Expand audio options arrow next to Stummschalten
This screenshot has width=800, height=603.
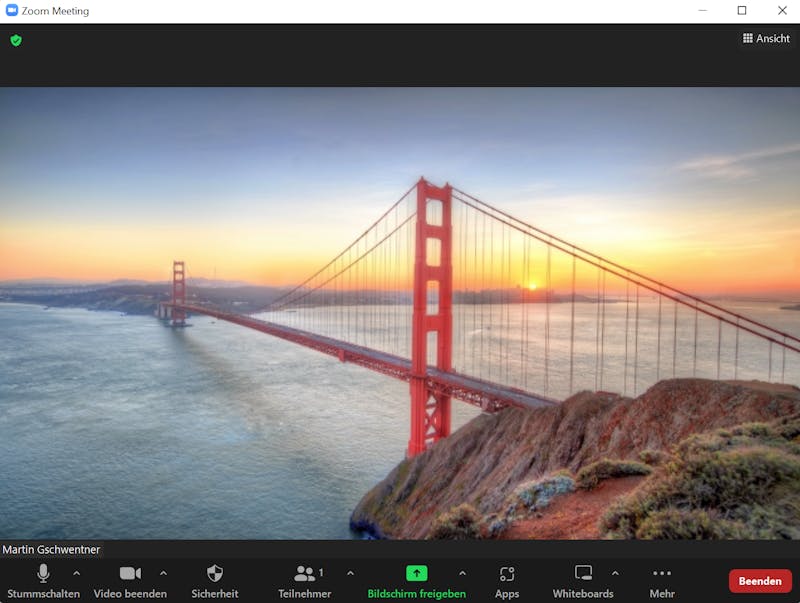[x=77, y=573]
